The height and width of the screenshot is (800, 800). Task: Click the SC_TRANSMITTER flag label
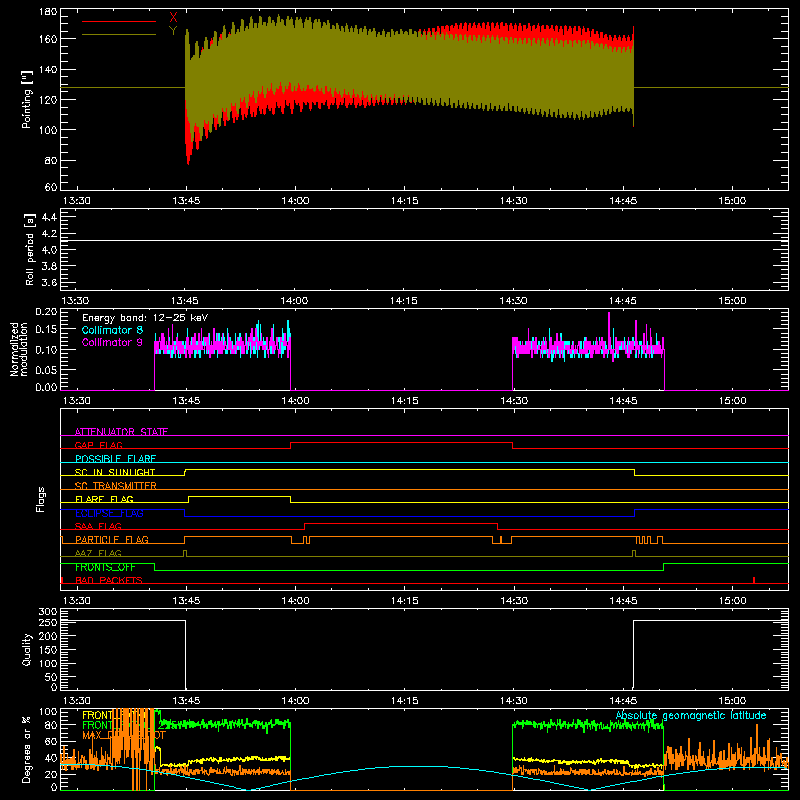pos(116,486)
